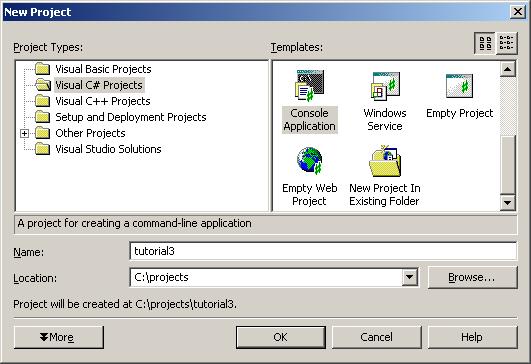The image size is (531, 364).
Task: Select Visual C# Projects in the tree
Action: click(99, 85)
